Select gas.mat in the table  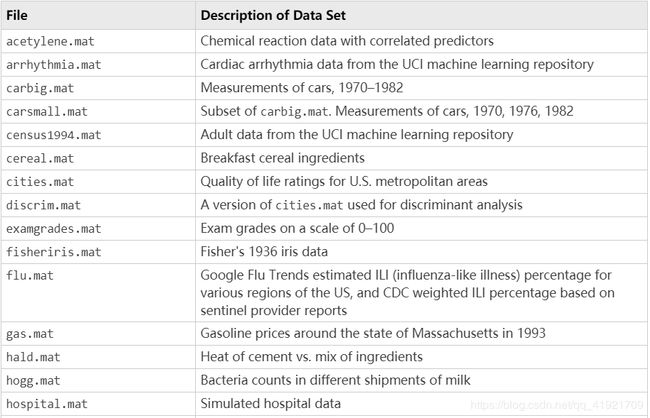point(29,334)
